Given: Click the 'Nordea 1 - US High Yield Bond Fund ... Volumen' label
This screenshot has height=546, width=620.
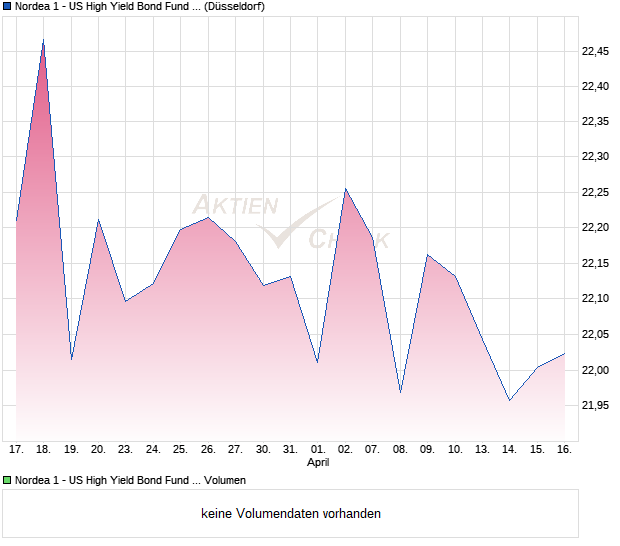Looking at the screenshot, I should [130, 480].
